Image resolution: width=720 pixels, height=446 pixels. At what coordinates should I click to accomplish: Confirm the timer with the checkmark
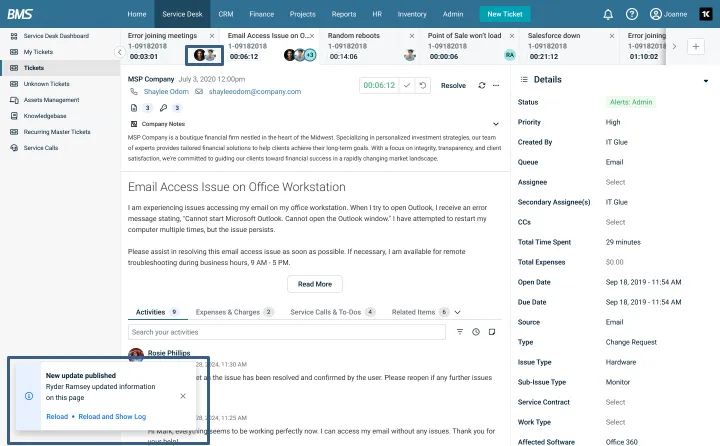pos(407,86)
